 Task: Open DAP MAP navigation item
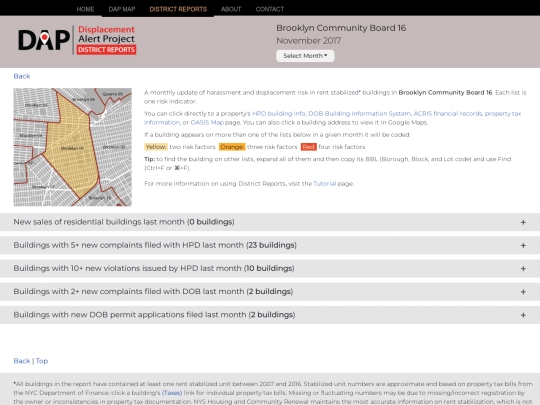(x=122, y=9)
